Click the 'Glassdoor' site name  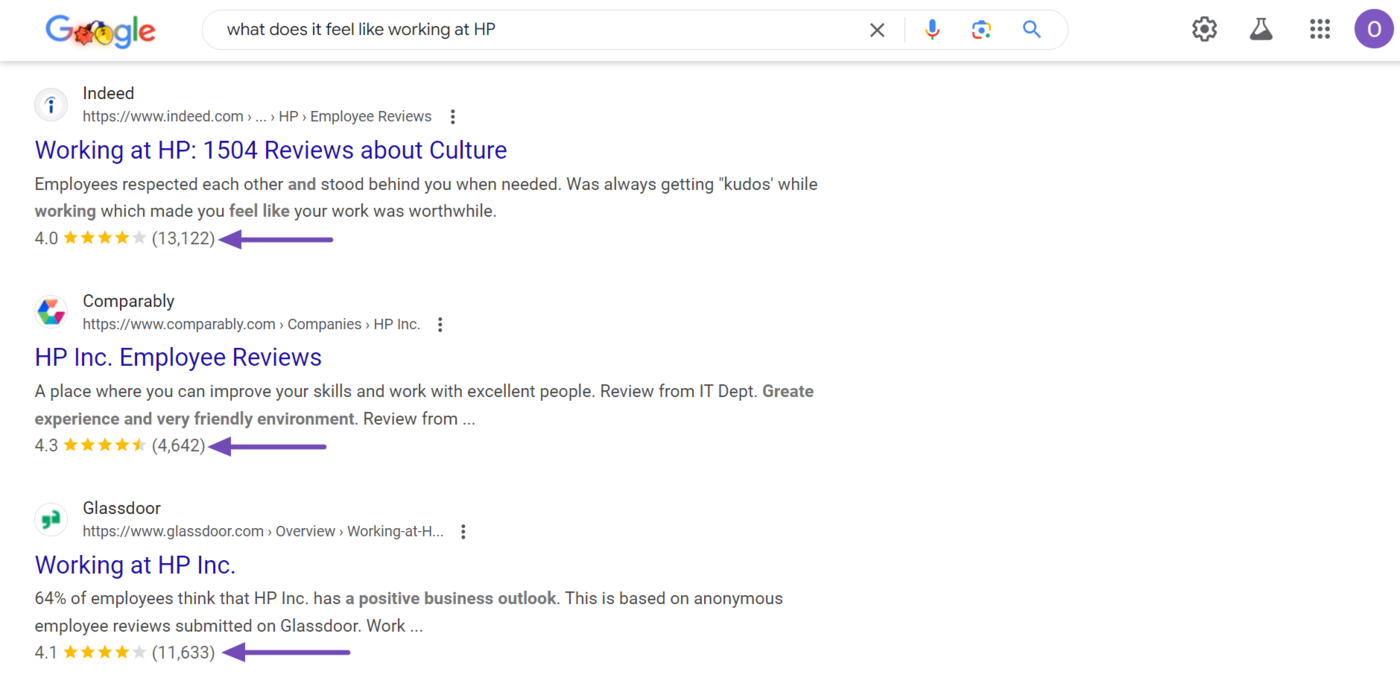click(x=122, y=508)
